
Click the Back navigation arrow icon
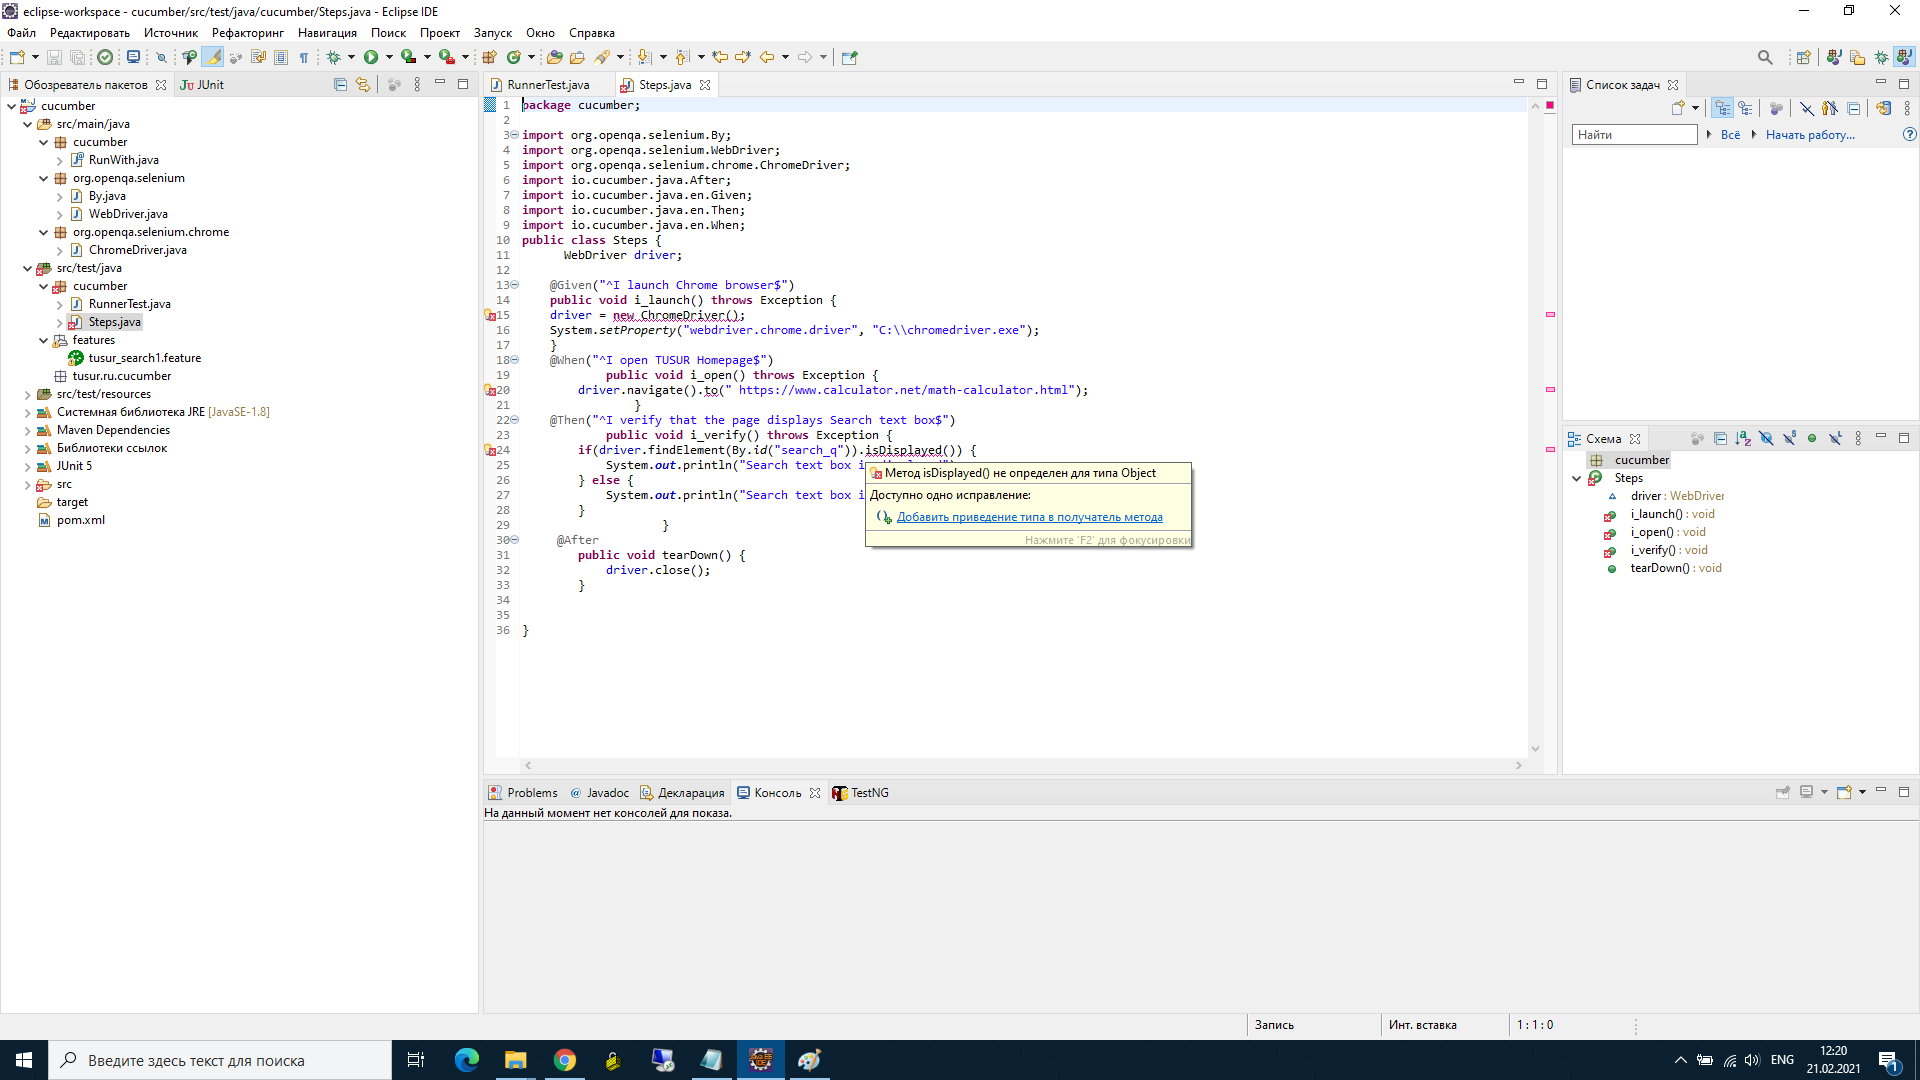(767, 57)
